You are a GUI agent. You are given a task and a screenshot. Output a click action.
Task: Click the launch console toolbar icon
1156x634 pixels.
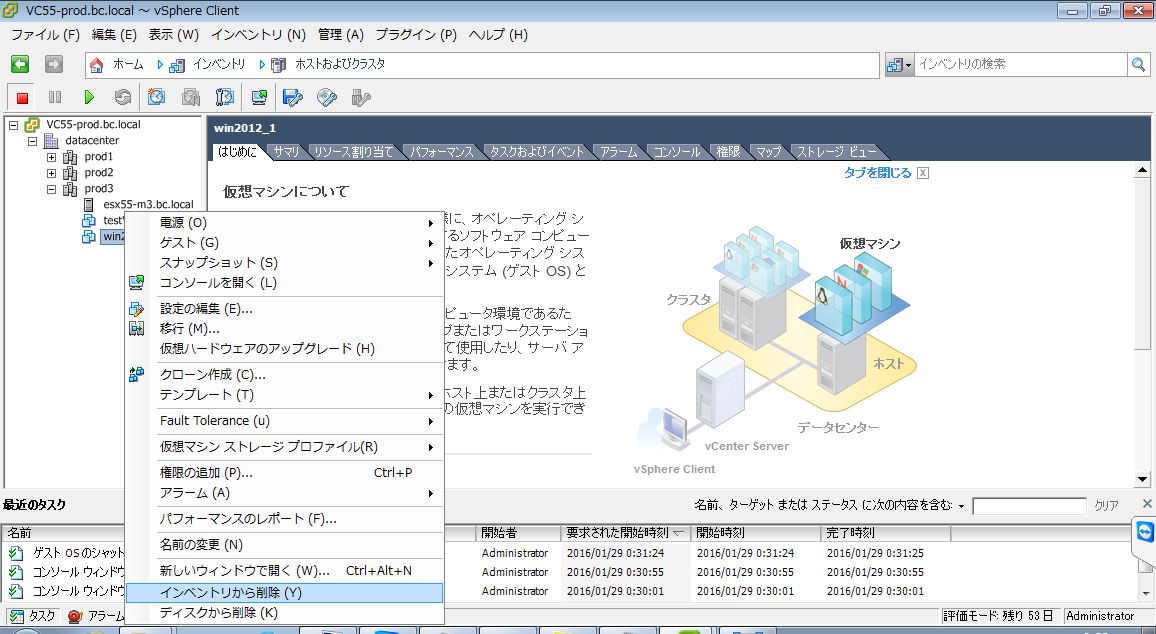click(x=260, y=97)
